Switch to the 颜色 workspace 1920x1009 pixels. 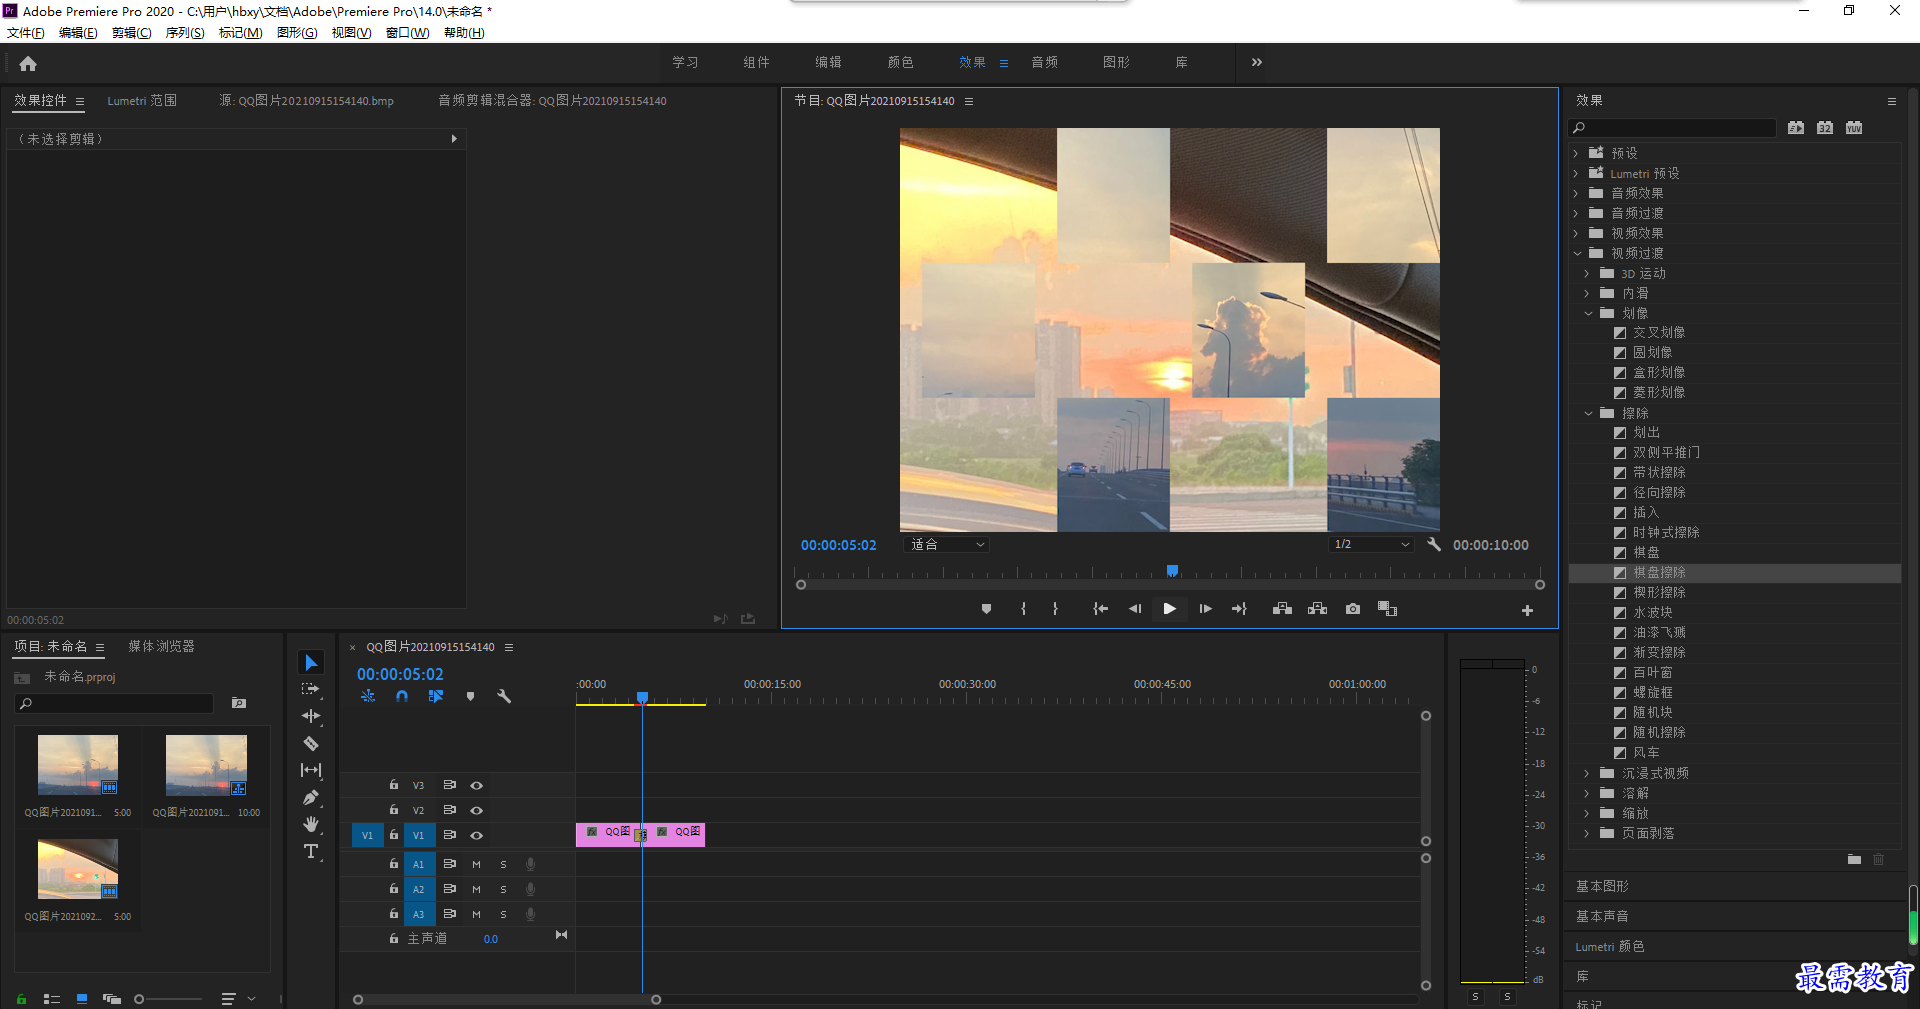point(900,62)
